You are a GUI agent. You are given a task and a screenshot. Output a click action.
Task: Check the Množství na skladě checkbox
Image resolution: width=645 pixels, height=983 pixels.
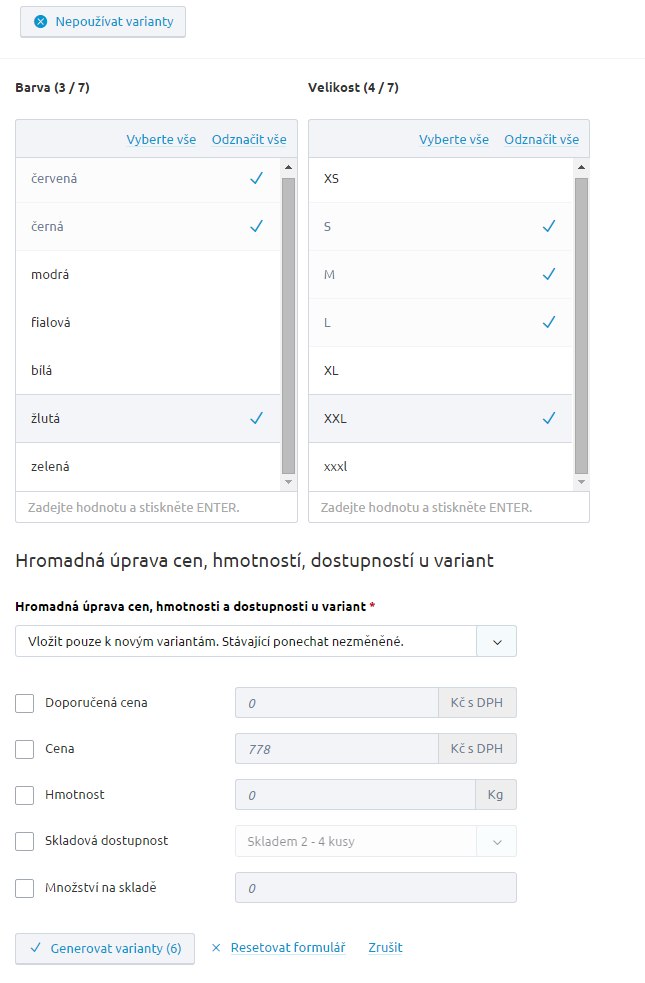(24, 888)
